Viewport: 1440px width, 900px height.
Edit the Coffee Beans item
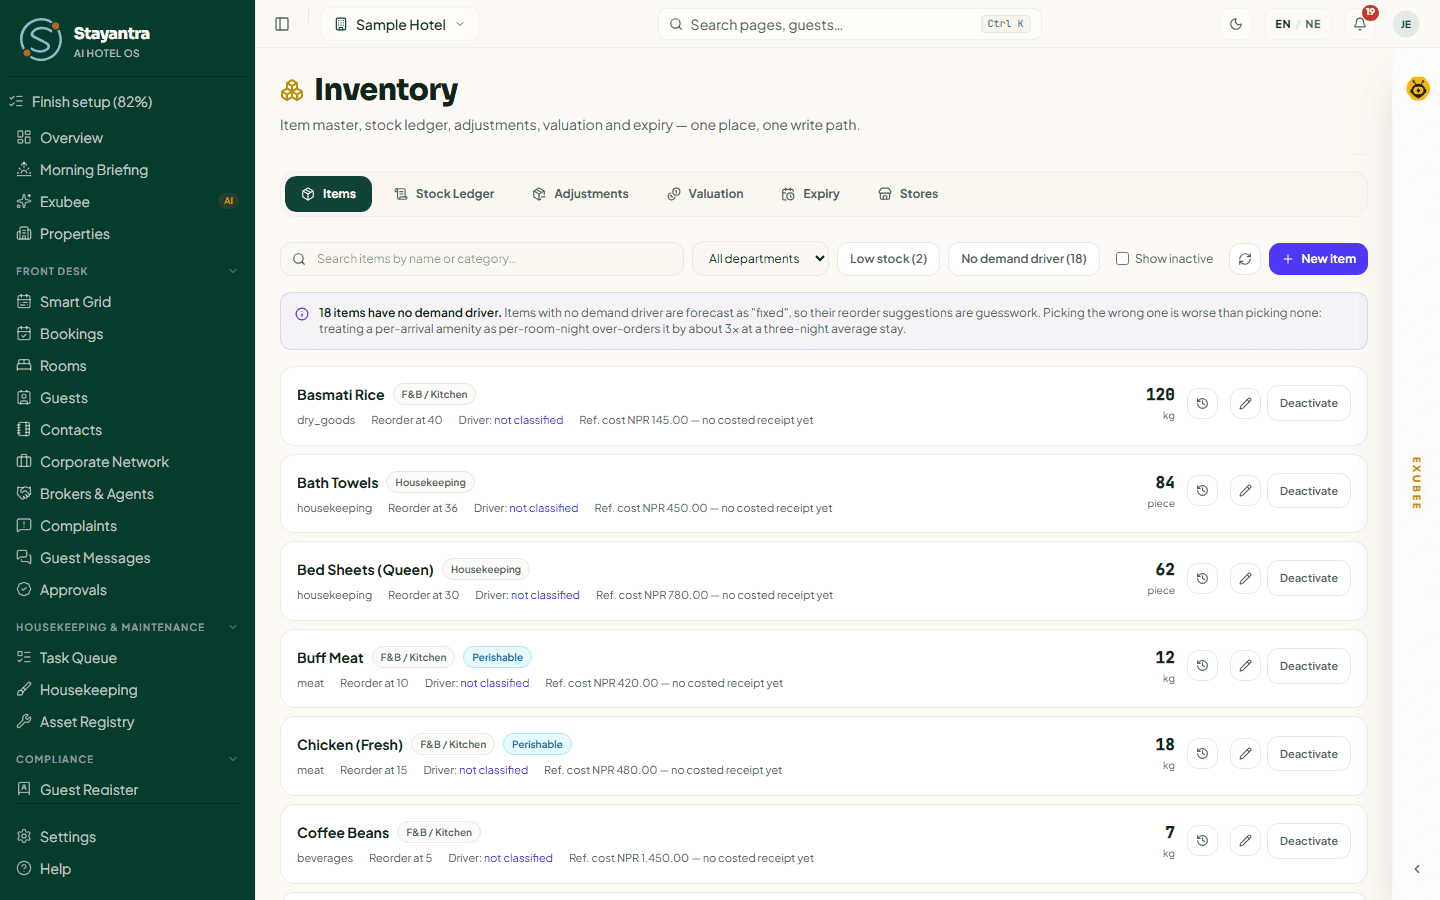tap(1245, 841)
